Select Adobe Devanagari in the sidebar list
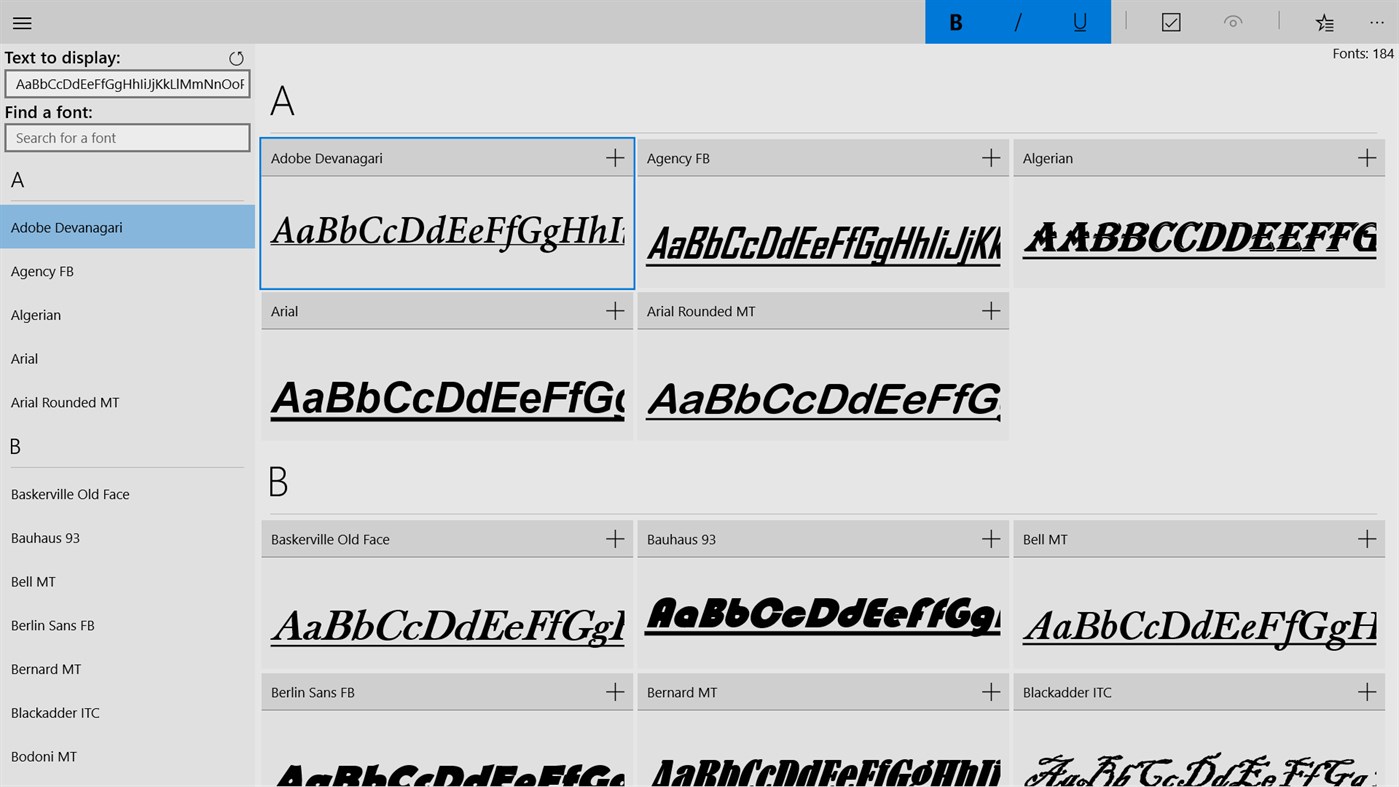The height and width of the screenshot is (787, 1399). 127,227
